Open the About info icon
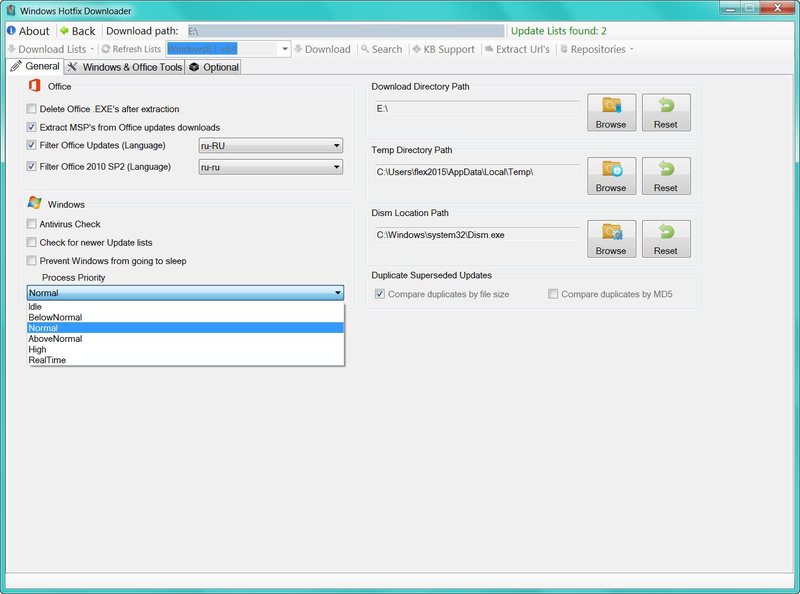800x594 pixels. click(11, 31)
